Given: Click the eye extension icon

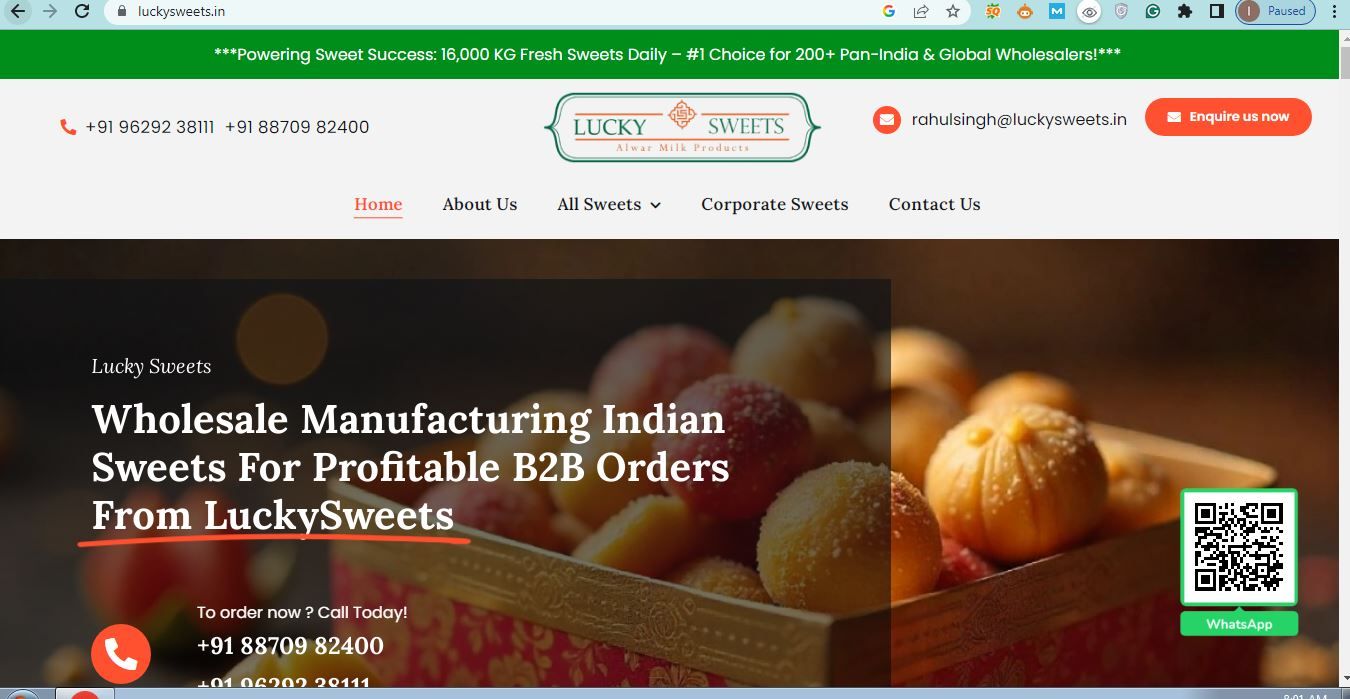Looking at the screenshot, I should (x=1089, y=12).
